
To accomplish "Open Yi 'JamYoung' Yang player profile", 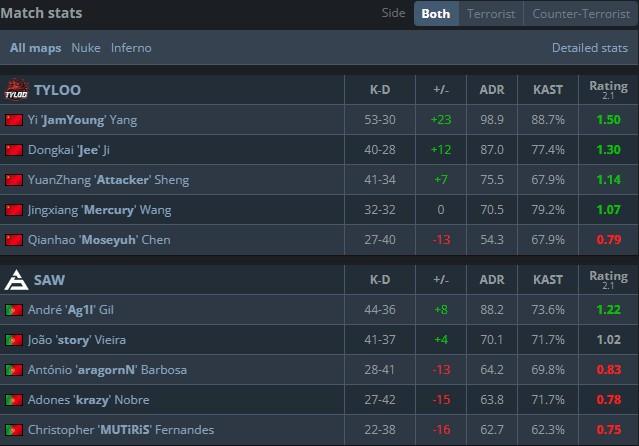I will pos(83,120).
